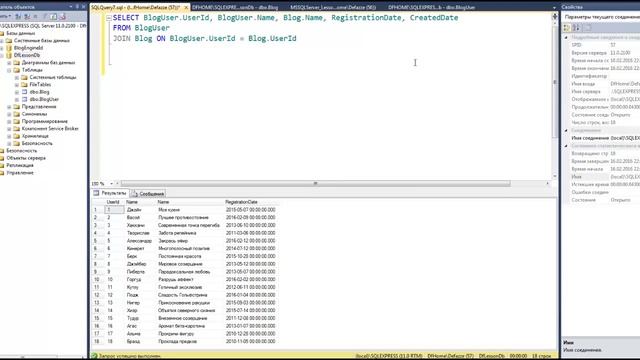
Task: Select the FileTables folder
Action: [40, 84]
